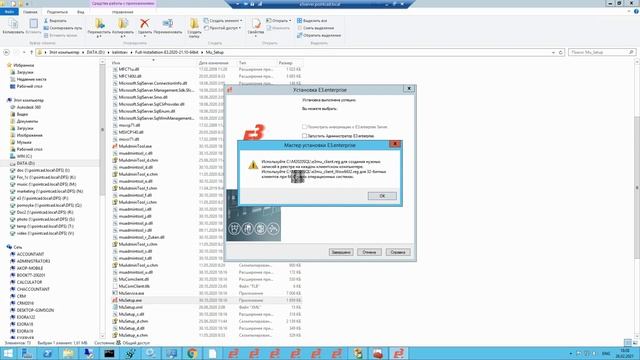Select the MuSetup.xml file row
This screenshot has height=360, width=640.
click(x=206, y=307)
